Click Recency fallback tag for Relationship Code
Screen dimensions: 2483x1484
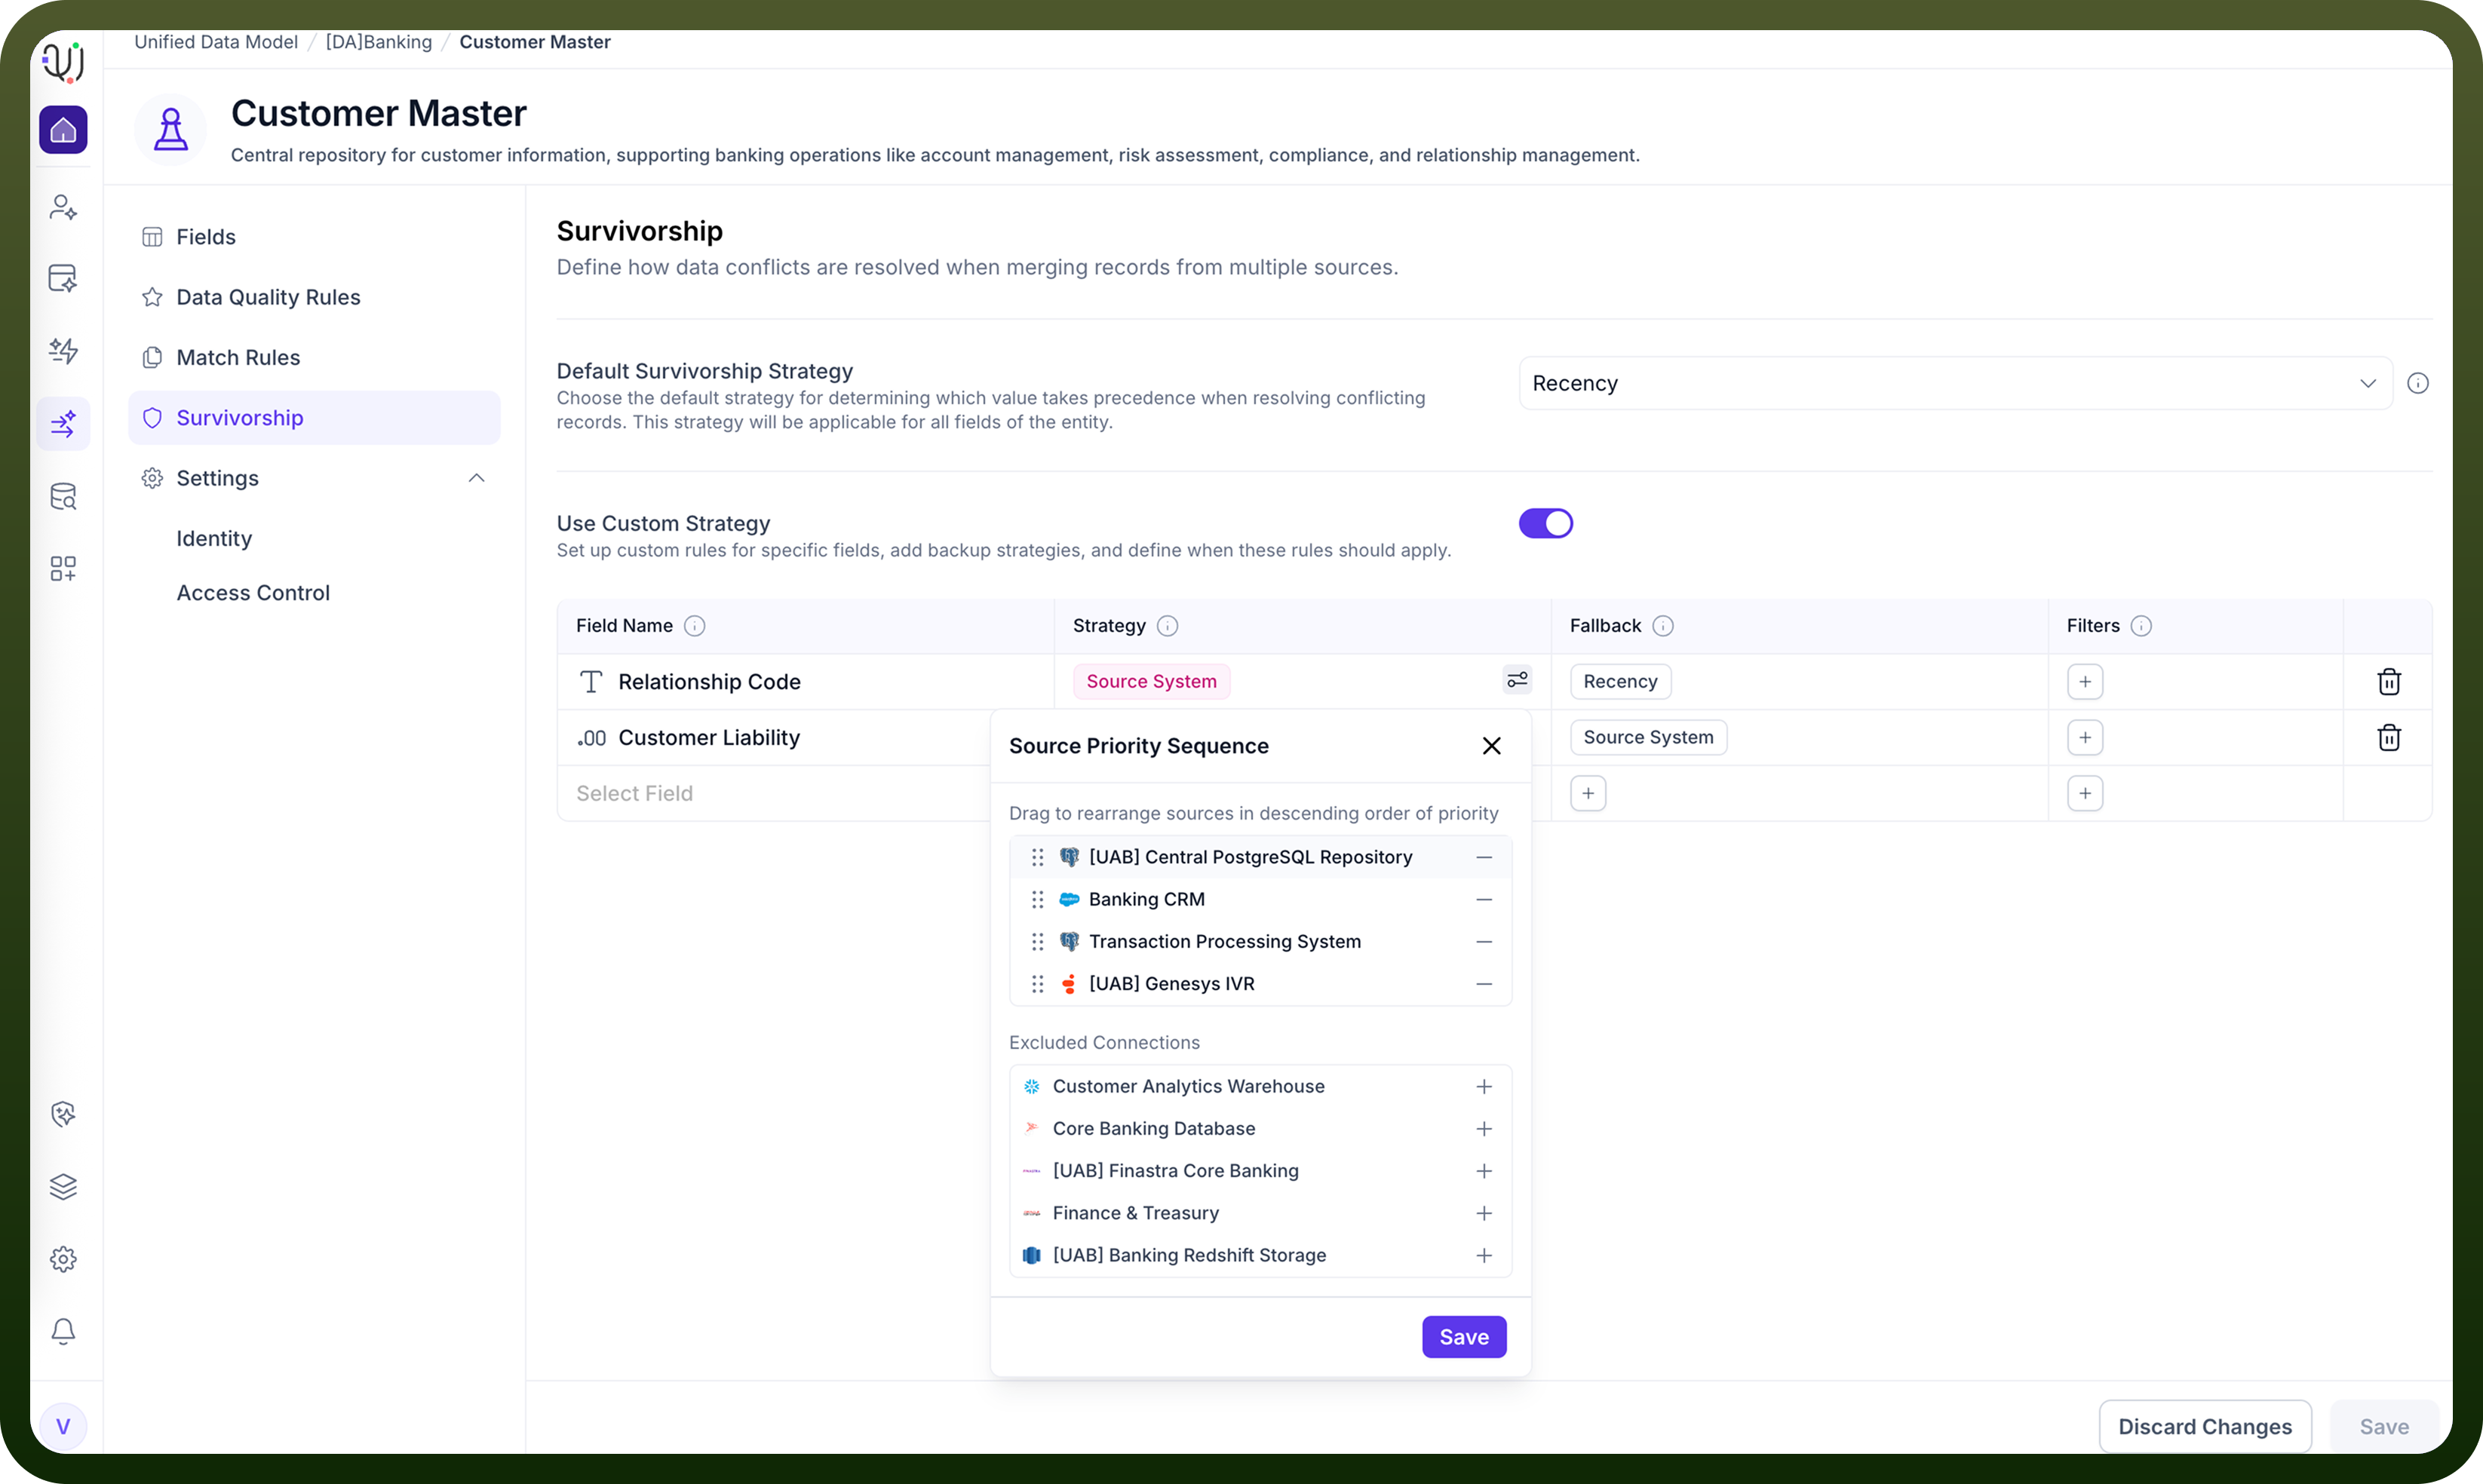pyautogui.click(x=1620, y=681)
